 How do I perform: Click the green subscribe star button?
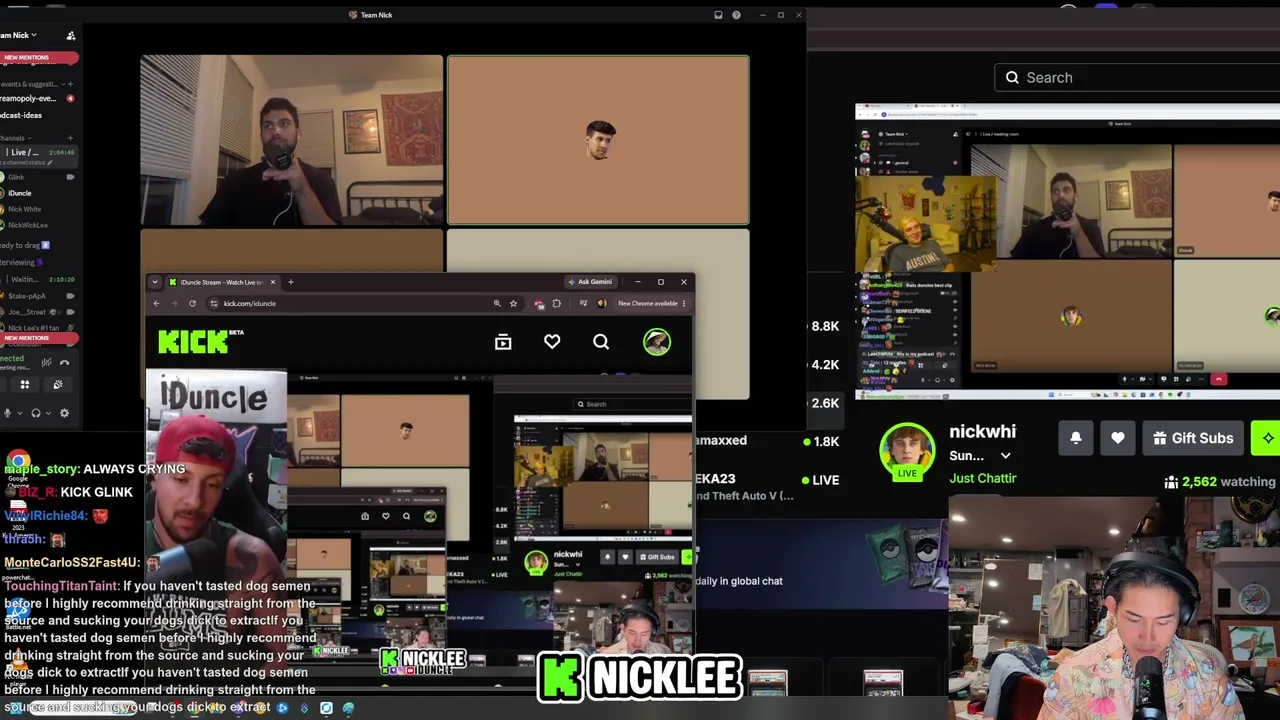click(x=1268, y=438)
